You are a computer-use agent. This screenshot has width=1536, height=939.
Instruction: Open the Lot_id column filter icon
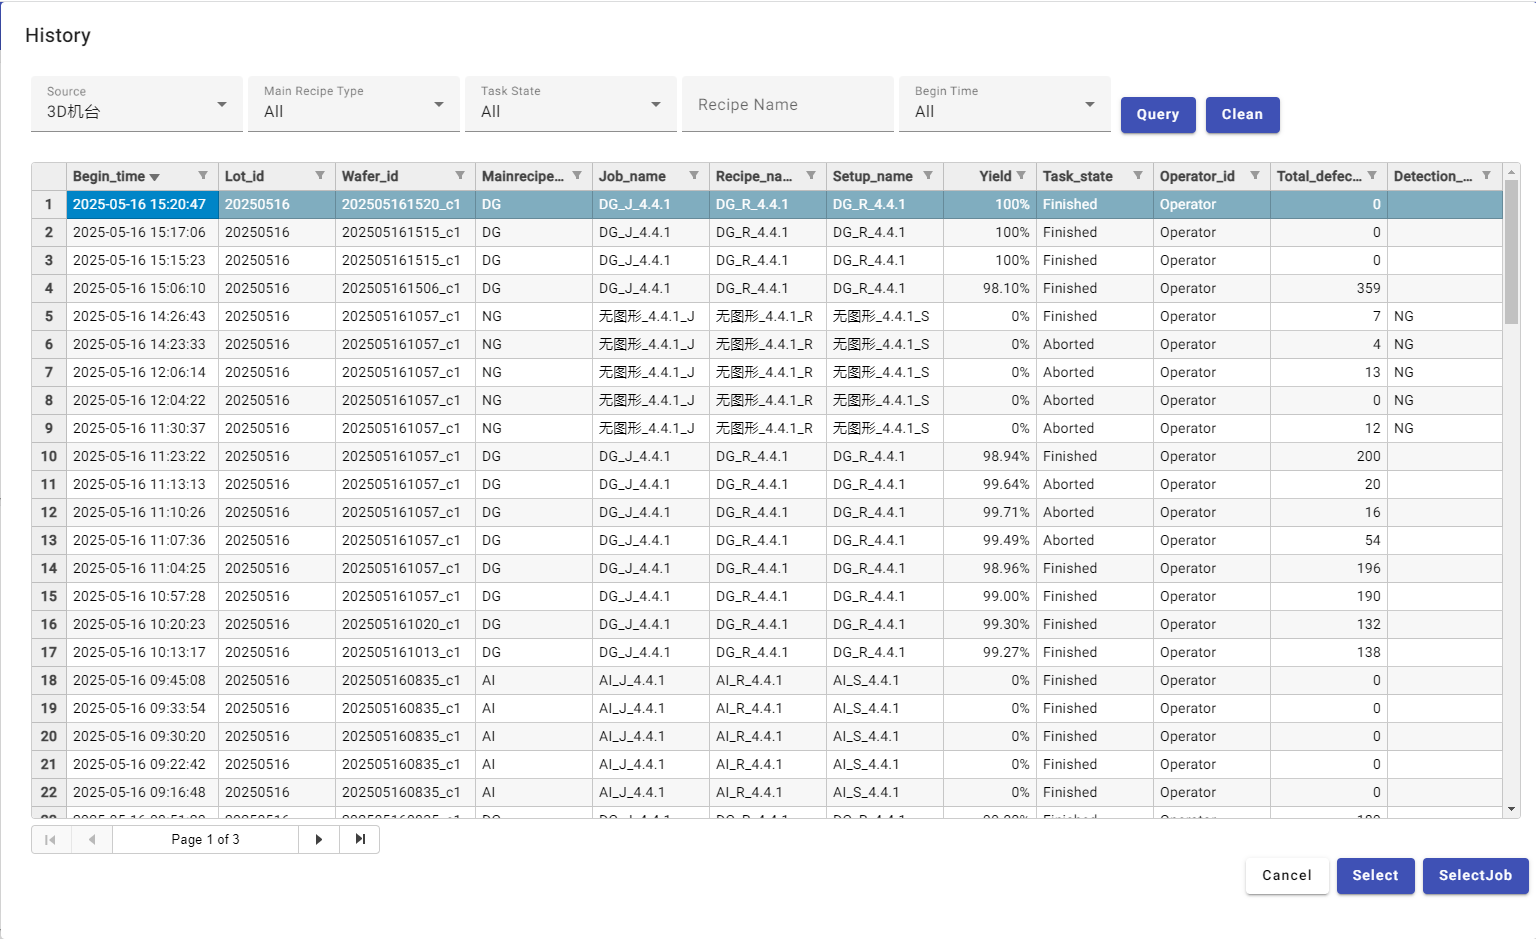tap(320, 176)
